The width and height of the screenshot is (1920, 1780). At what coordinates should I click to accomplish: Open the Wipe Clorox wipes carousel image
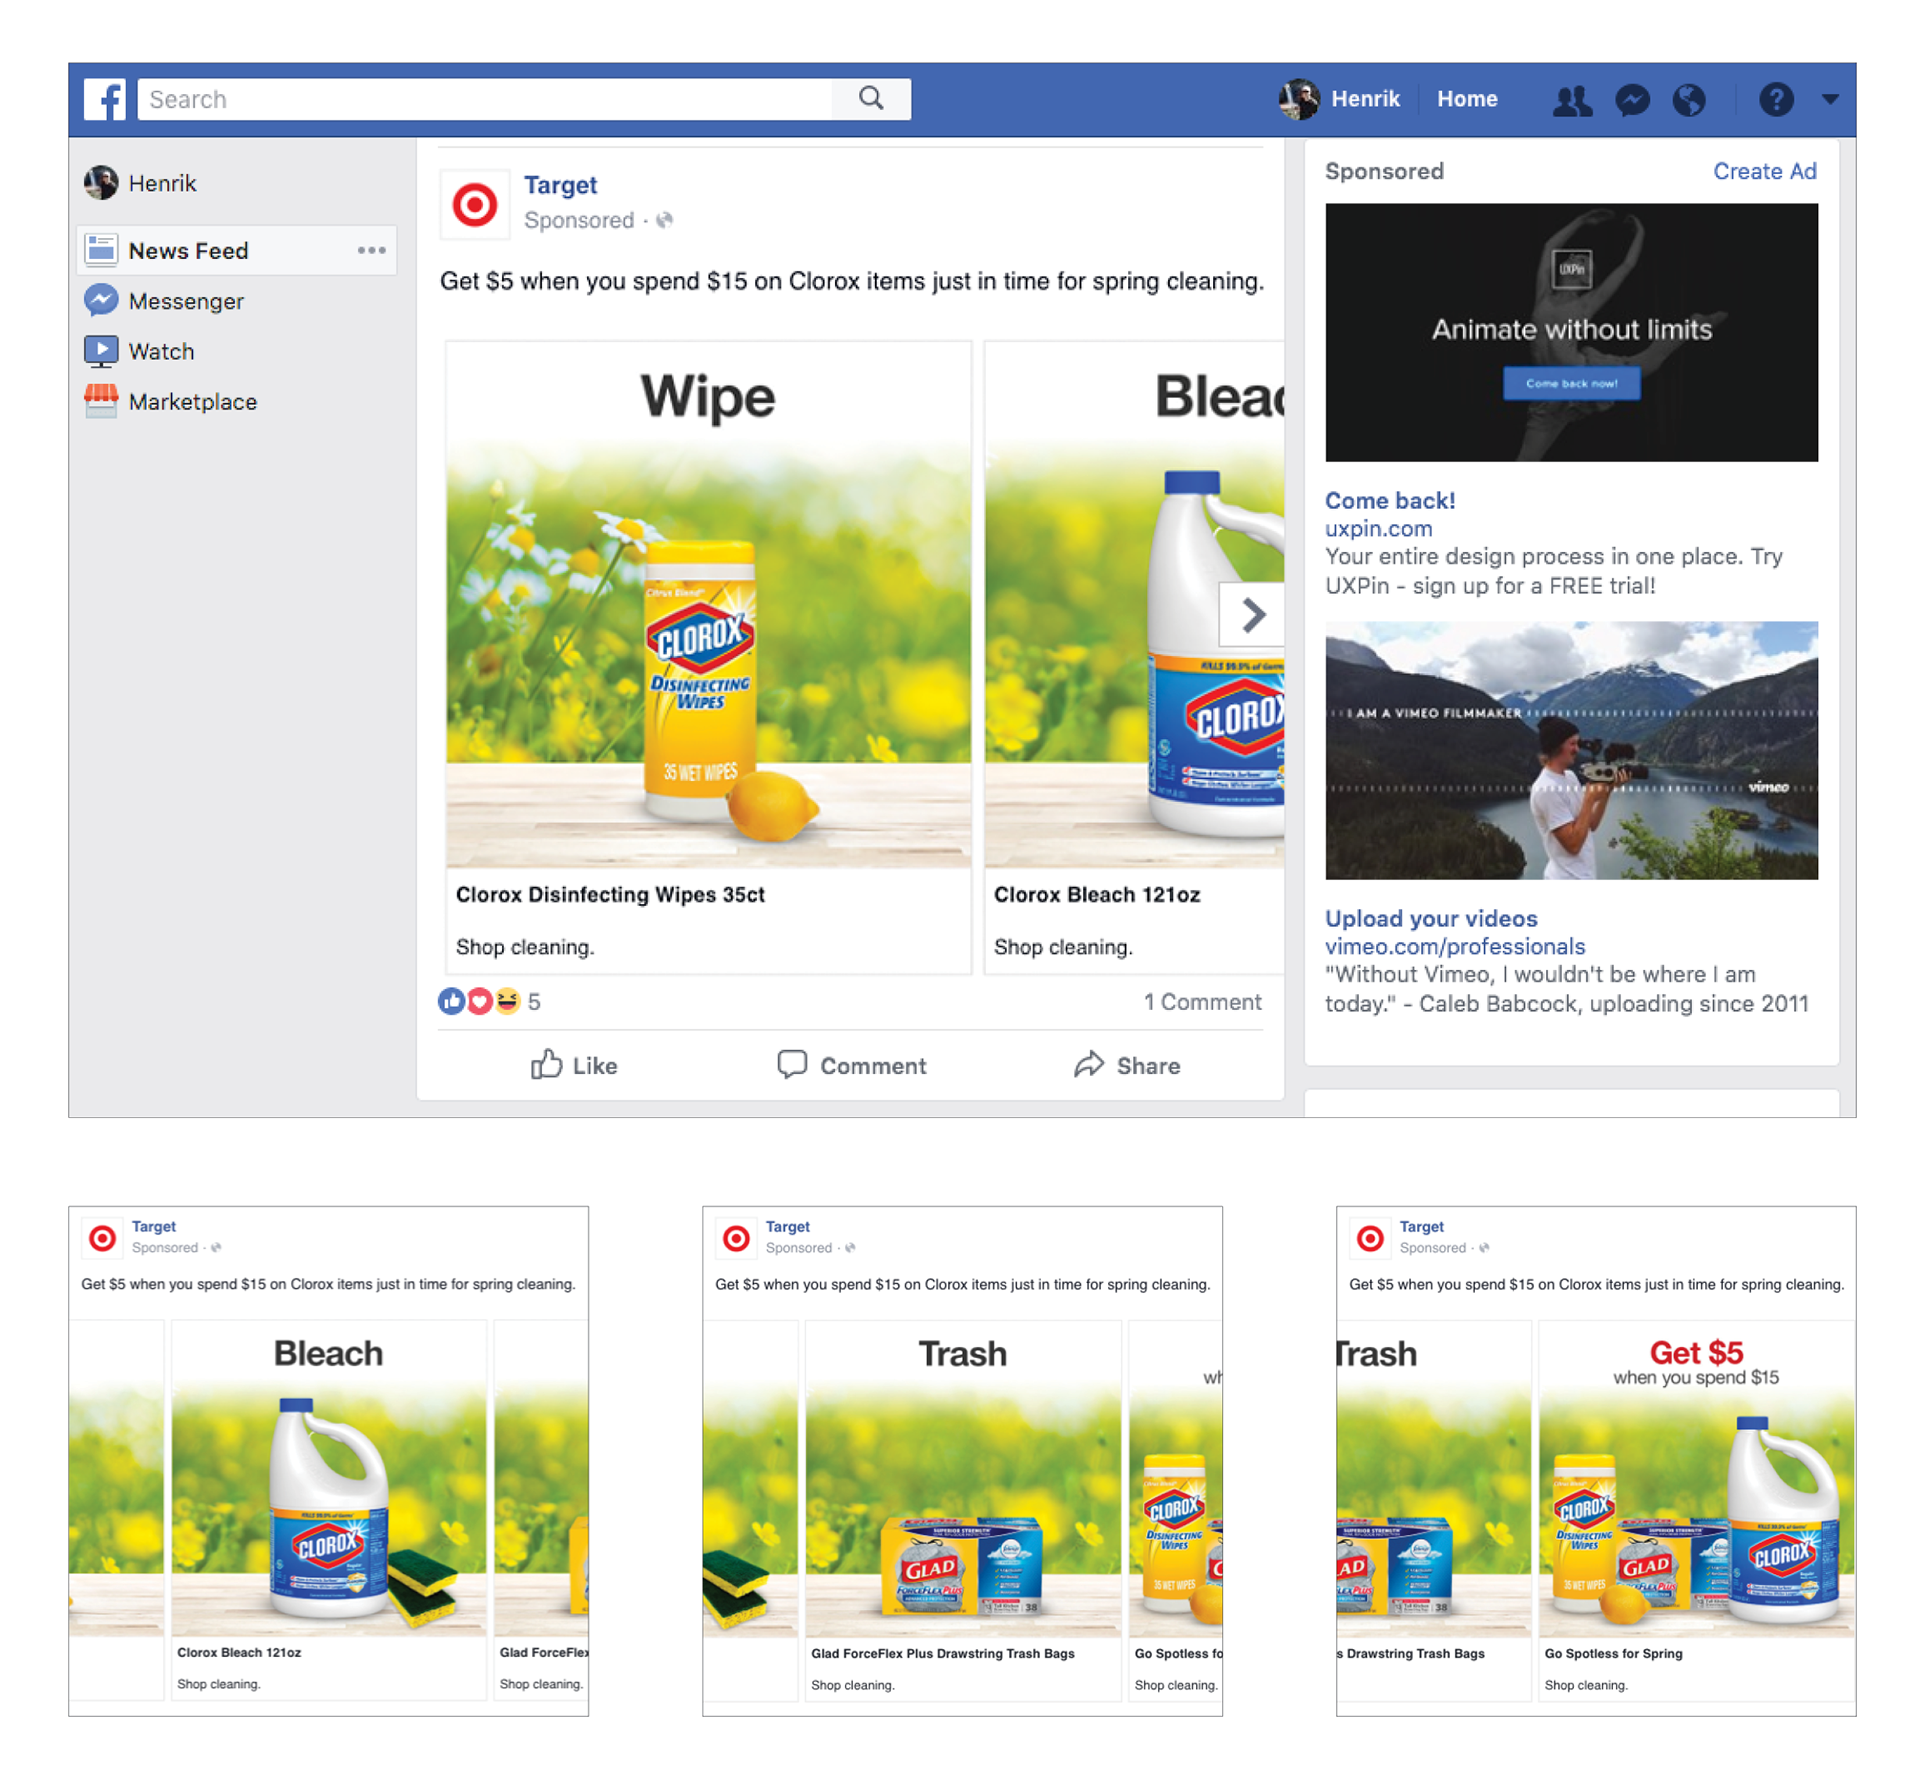tap(708, 604)
